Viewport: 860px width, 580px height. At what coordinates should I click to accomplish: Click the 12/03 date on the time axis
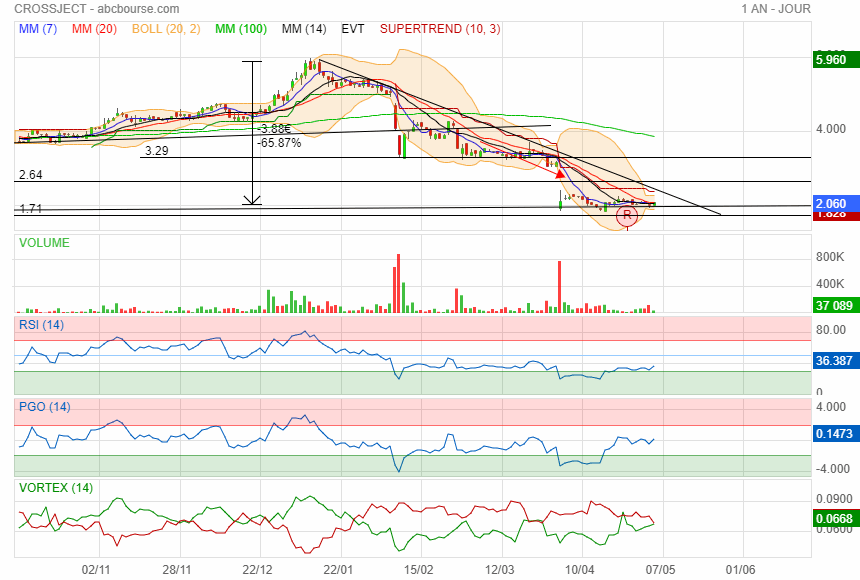tap(499, 570)
